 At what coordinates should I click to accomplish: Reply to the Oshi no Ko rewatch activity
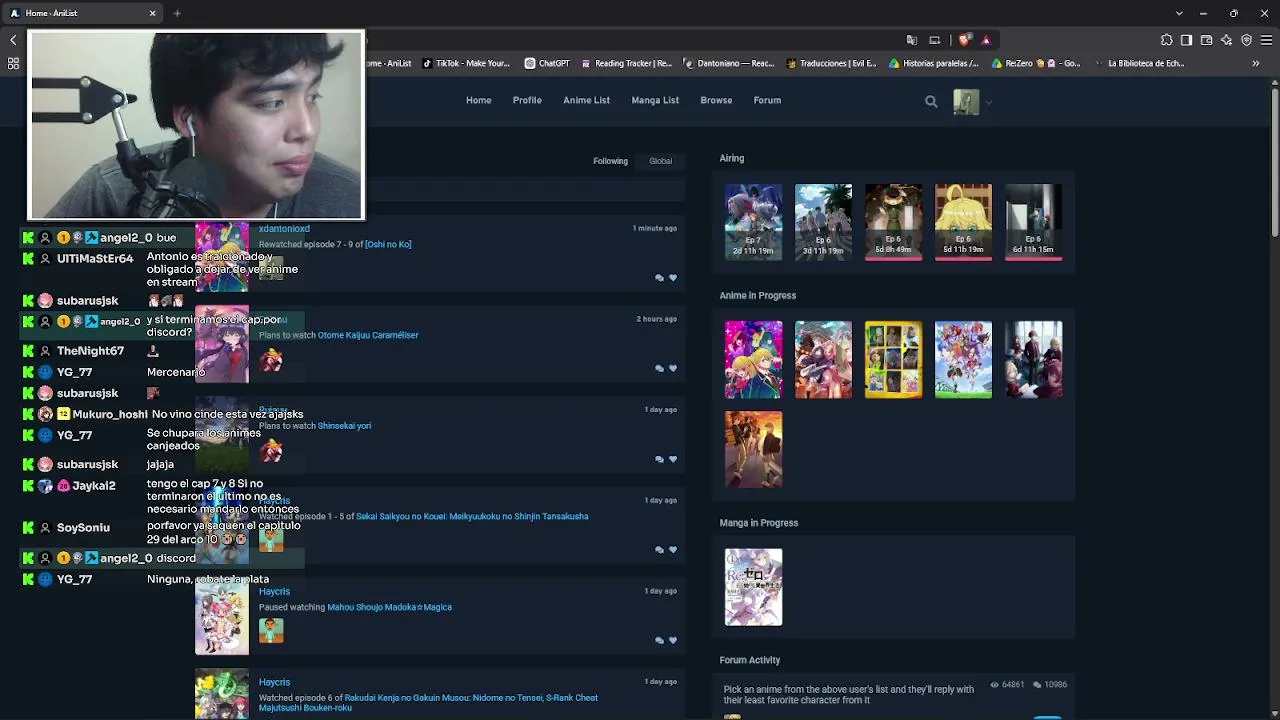pyautogui.click(x=659, y=278)
